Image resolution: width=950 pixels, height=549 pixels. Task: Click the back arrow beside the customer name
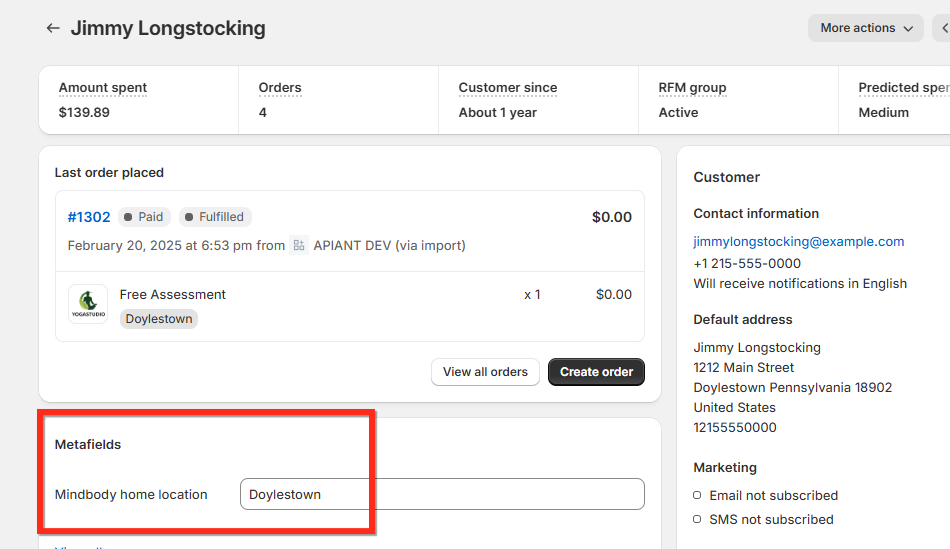53,28
